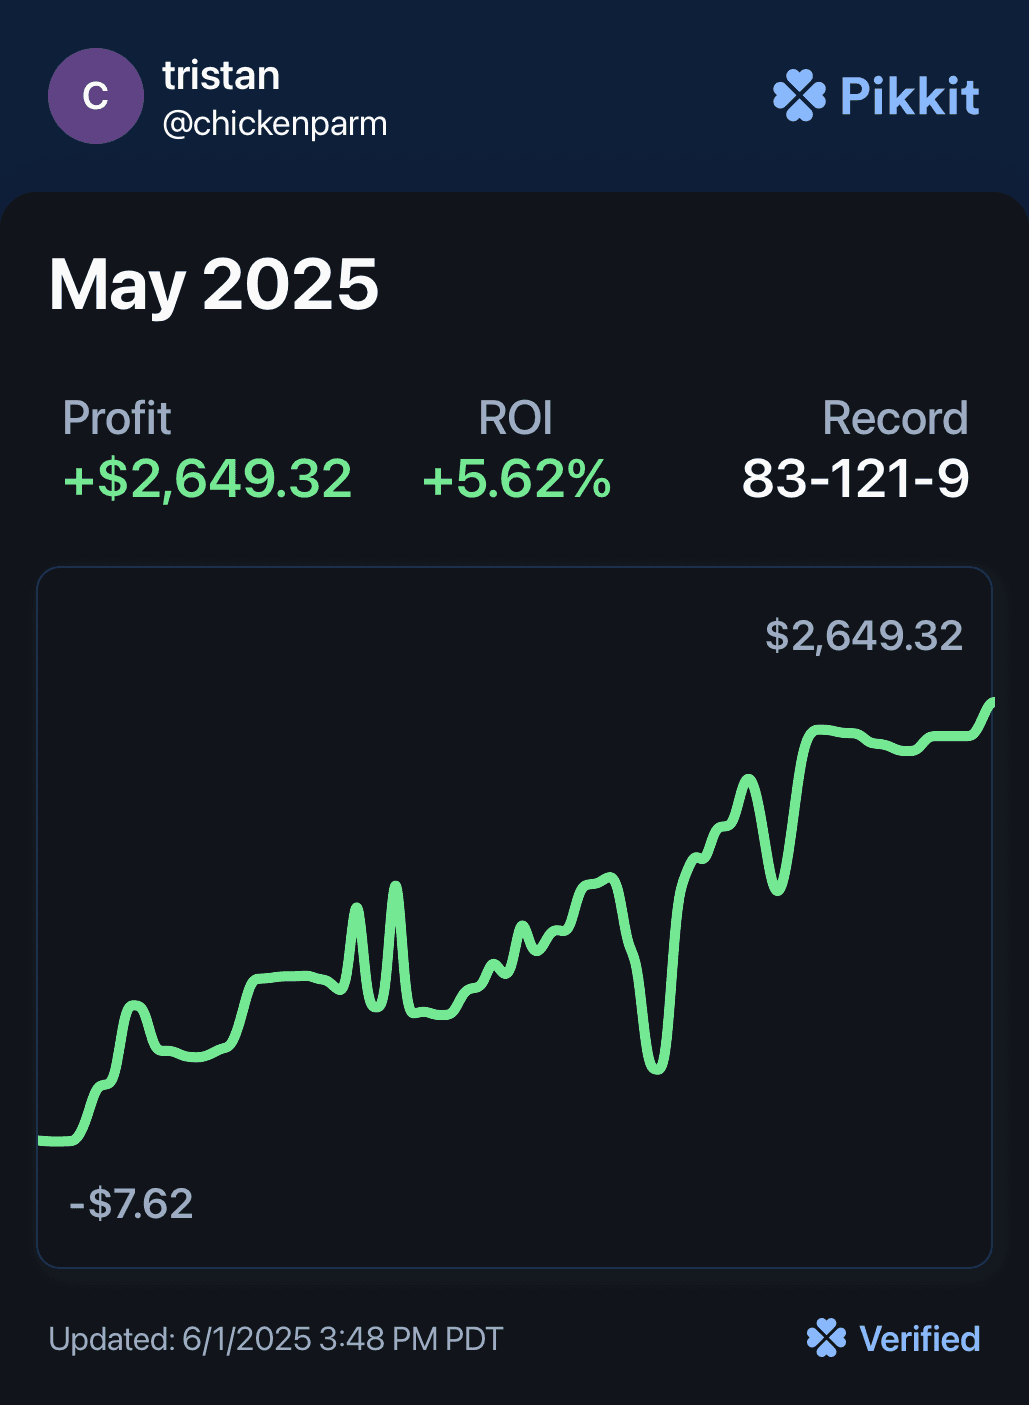
Task: Select the 83-121-9 record value
Action: click(855, 478)
